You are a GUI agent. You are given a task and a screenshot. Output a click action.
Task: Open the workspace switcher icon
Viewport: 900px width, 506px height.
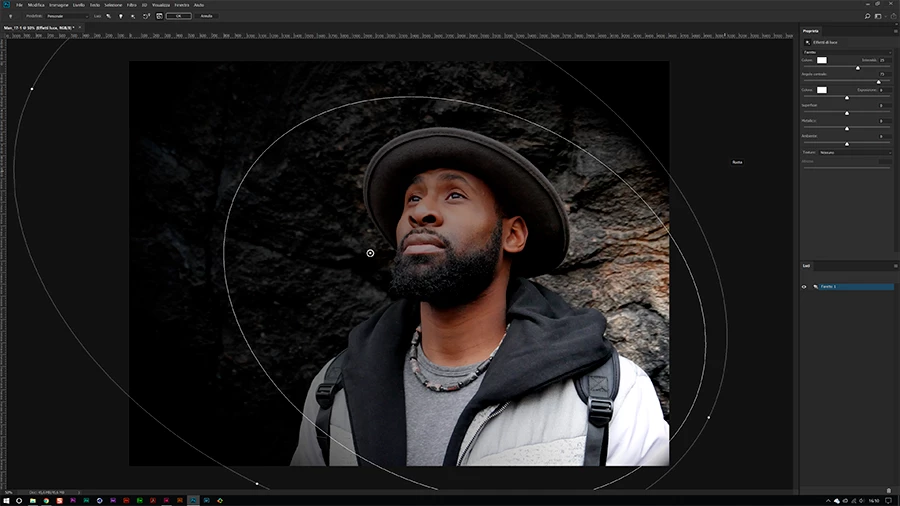878,16
